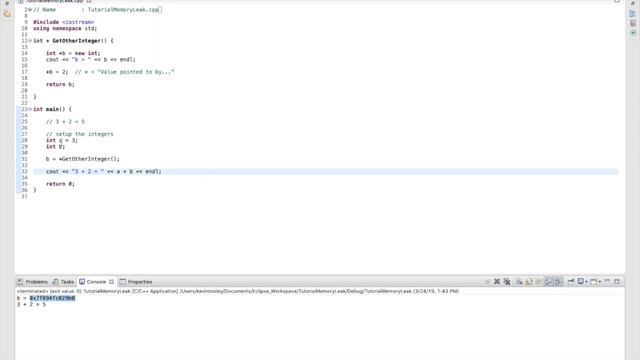The height and width of the screenshot is (360, 640).
Task: Click the '3 + 2 = 5' console output line
Action: 31,304
